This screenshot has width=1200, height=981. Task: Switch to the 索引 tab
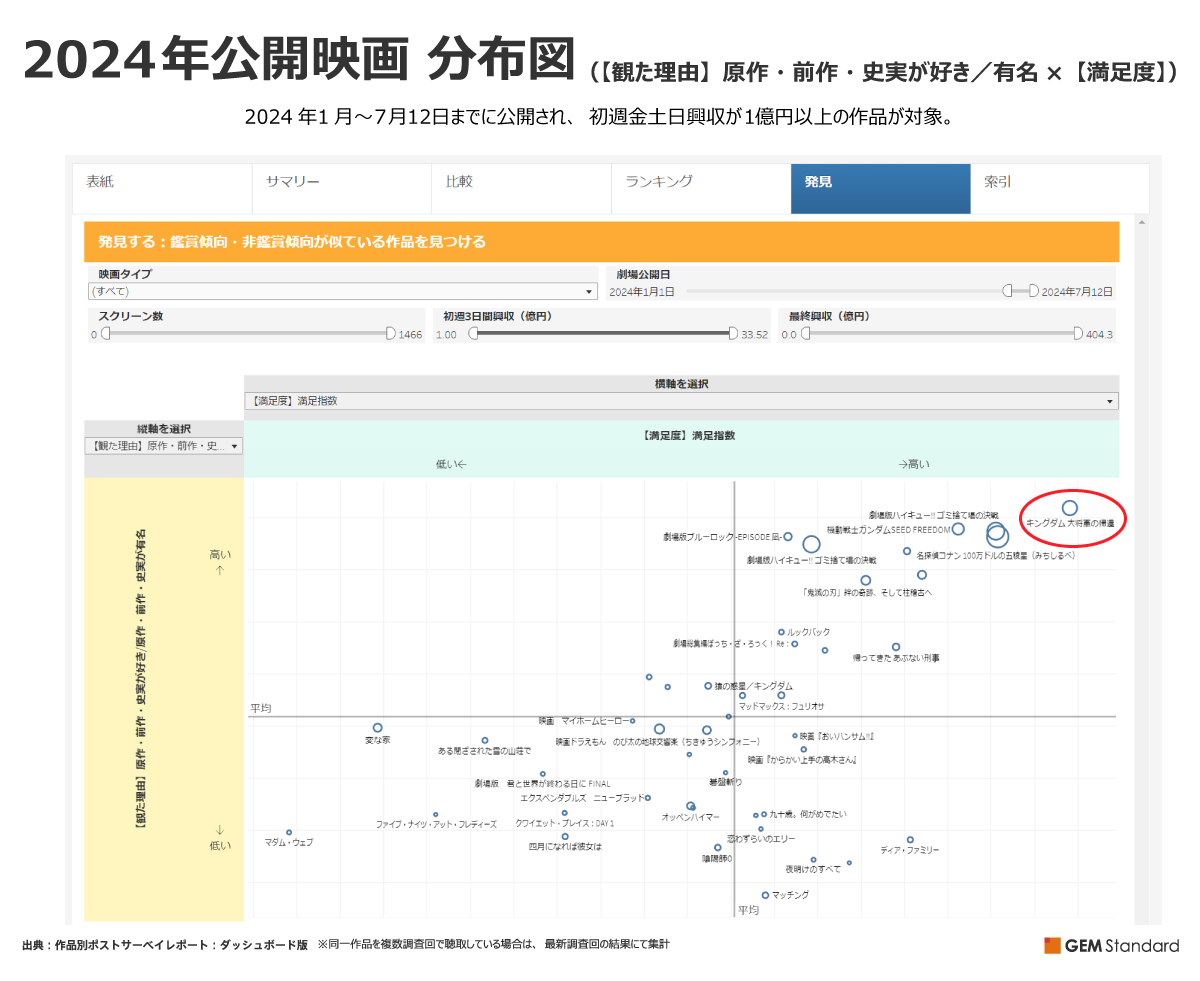[x=1060, y=188]
